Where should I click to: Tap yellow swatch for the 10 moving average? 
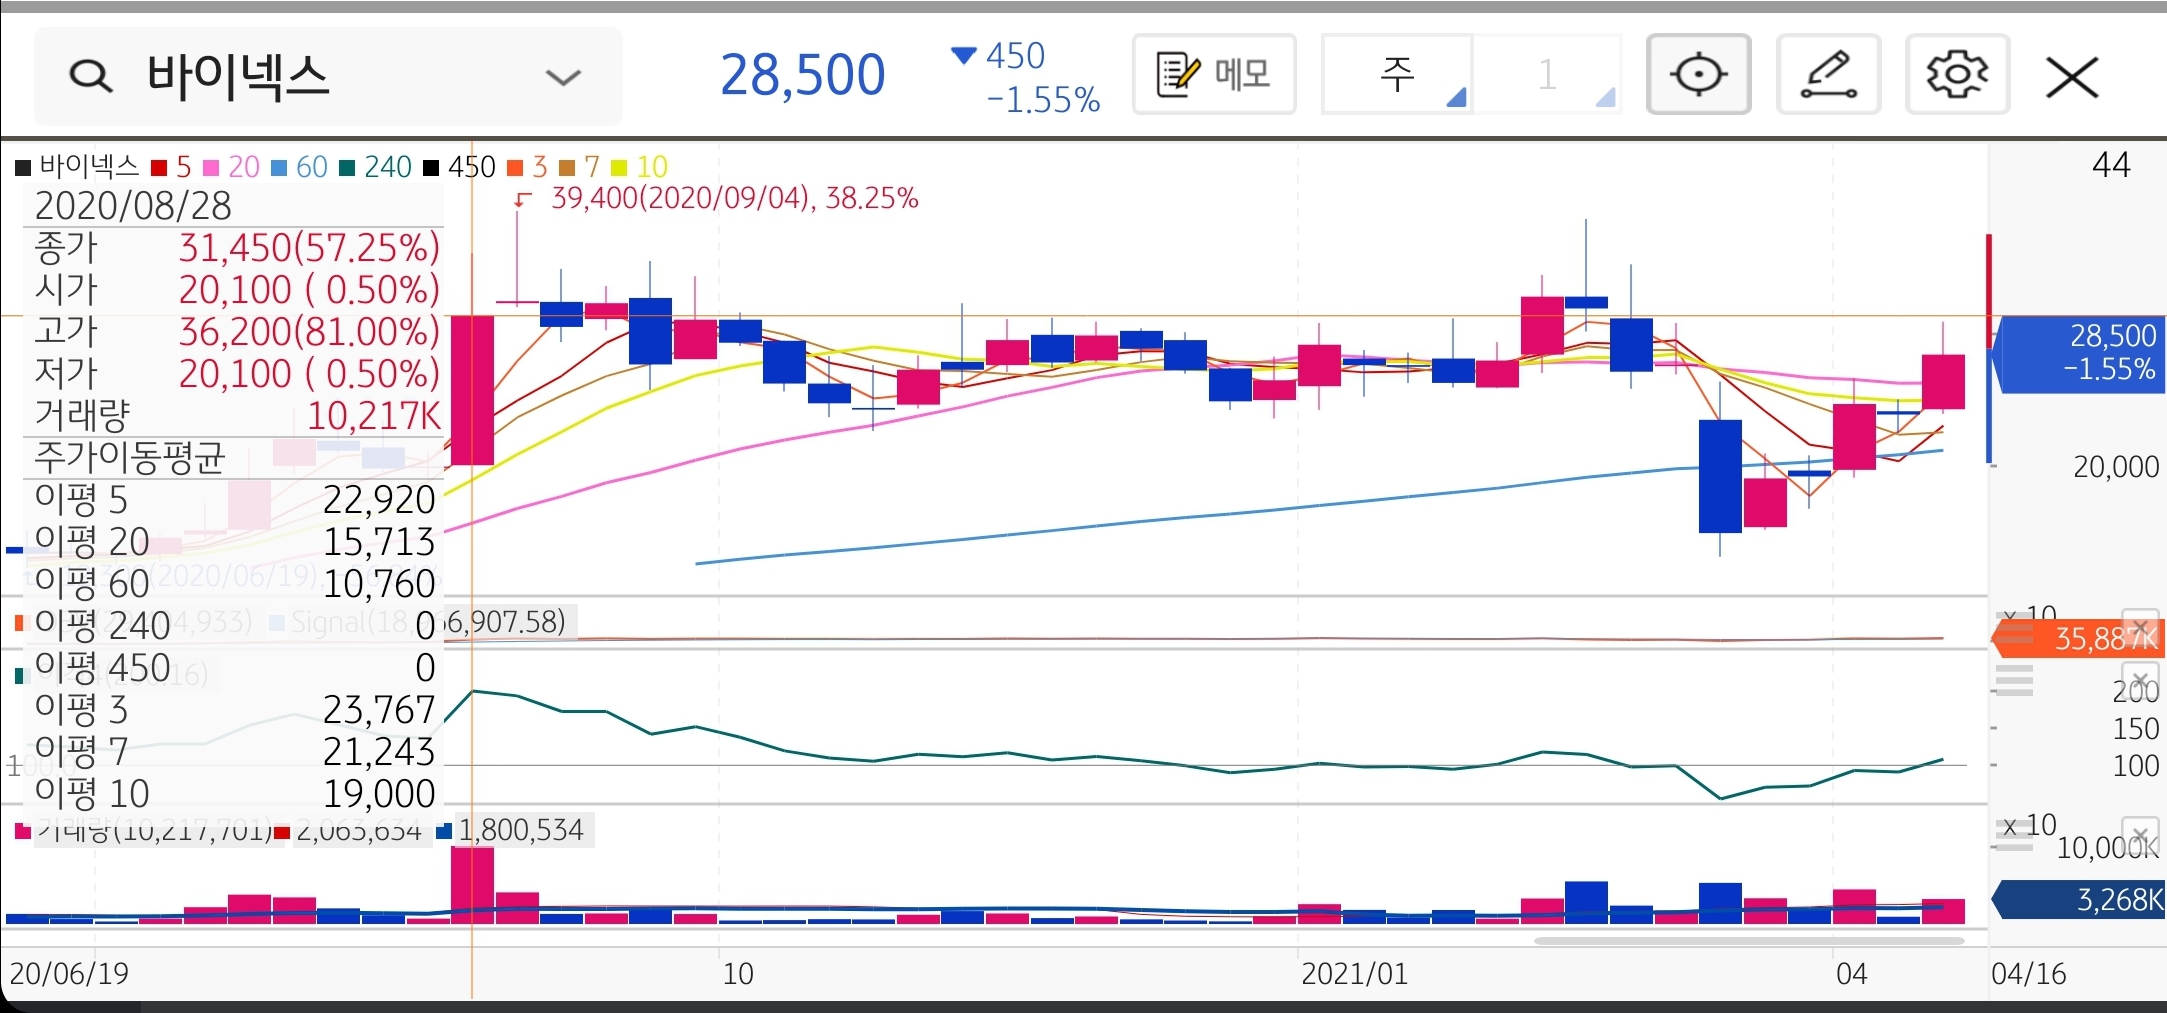tap(619, 167)
